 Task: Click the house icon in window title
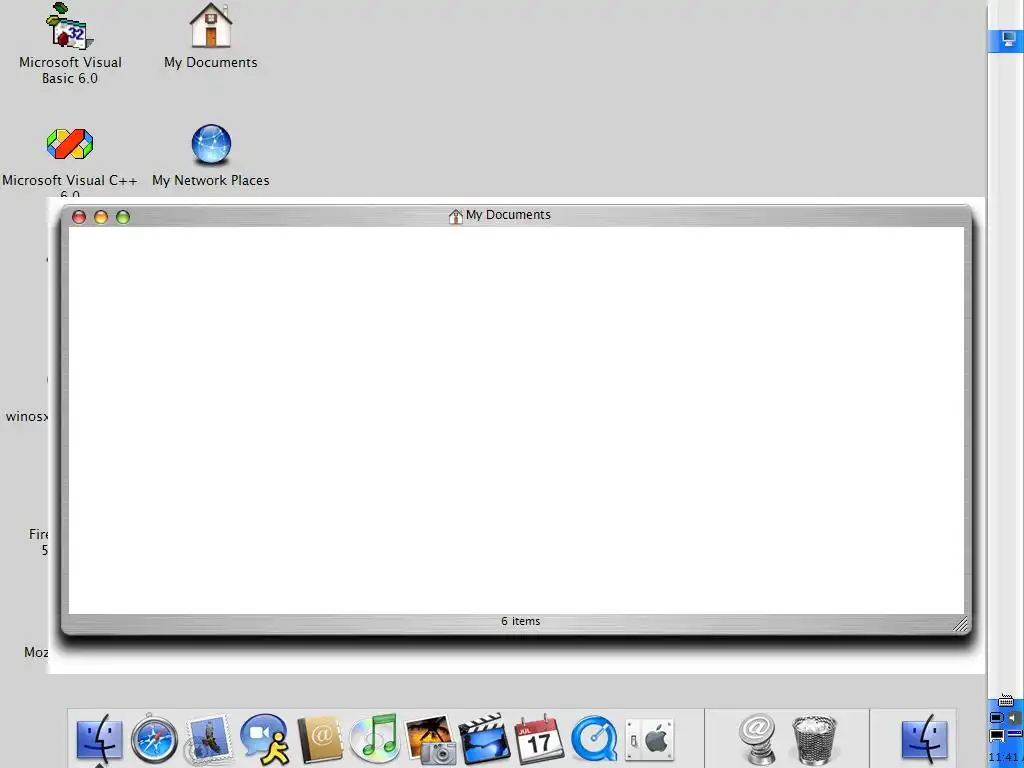(x=456, y=216)
